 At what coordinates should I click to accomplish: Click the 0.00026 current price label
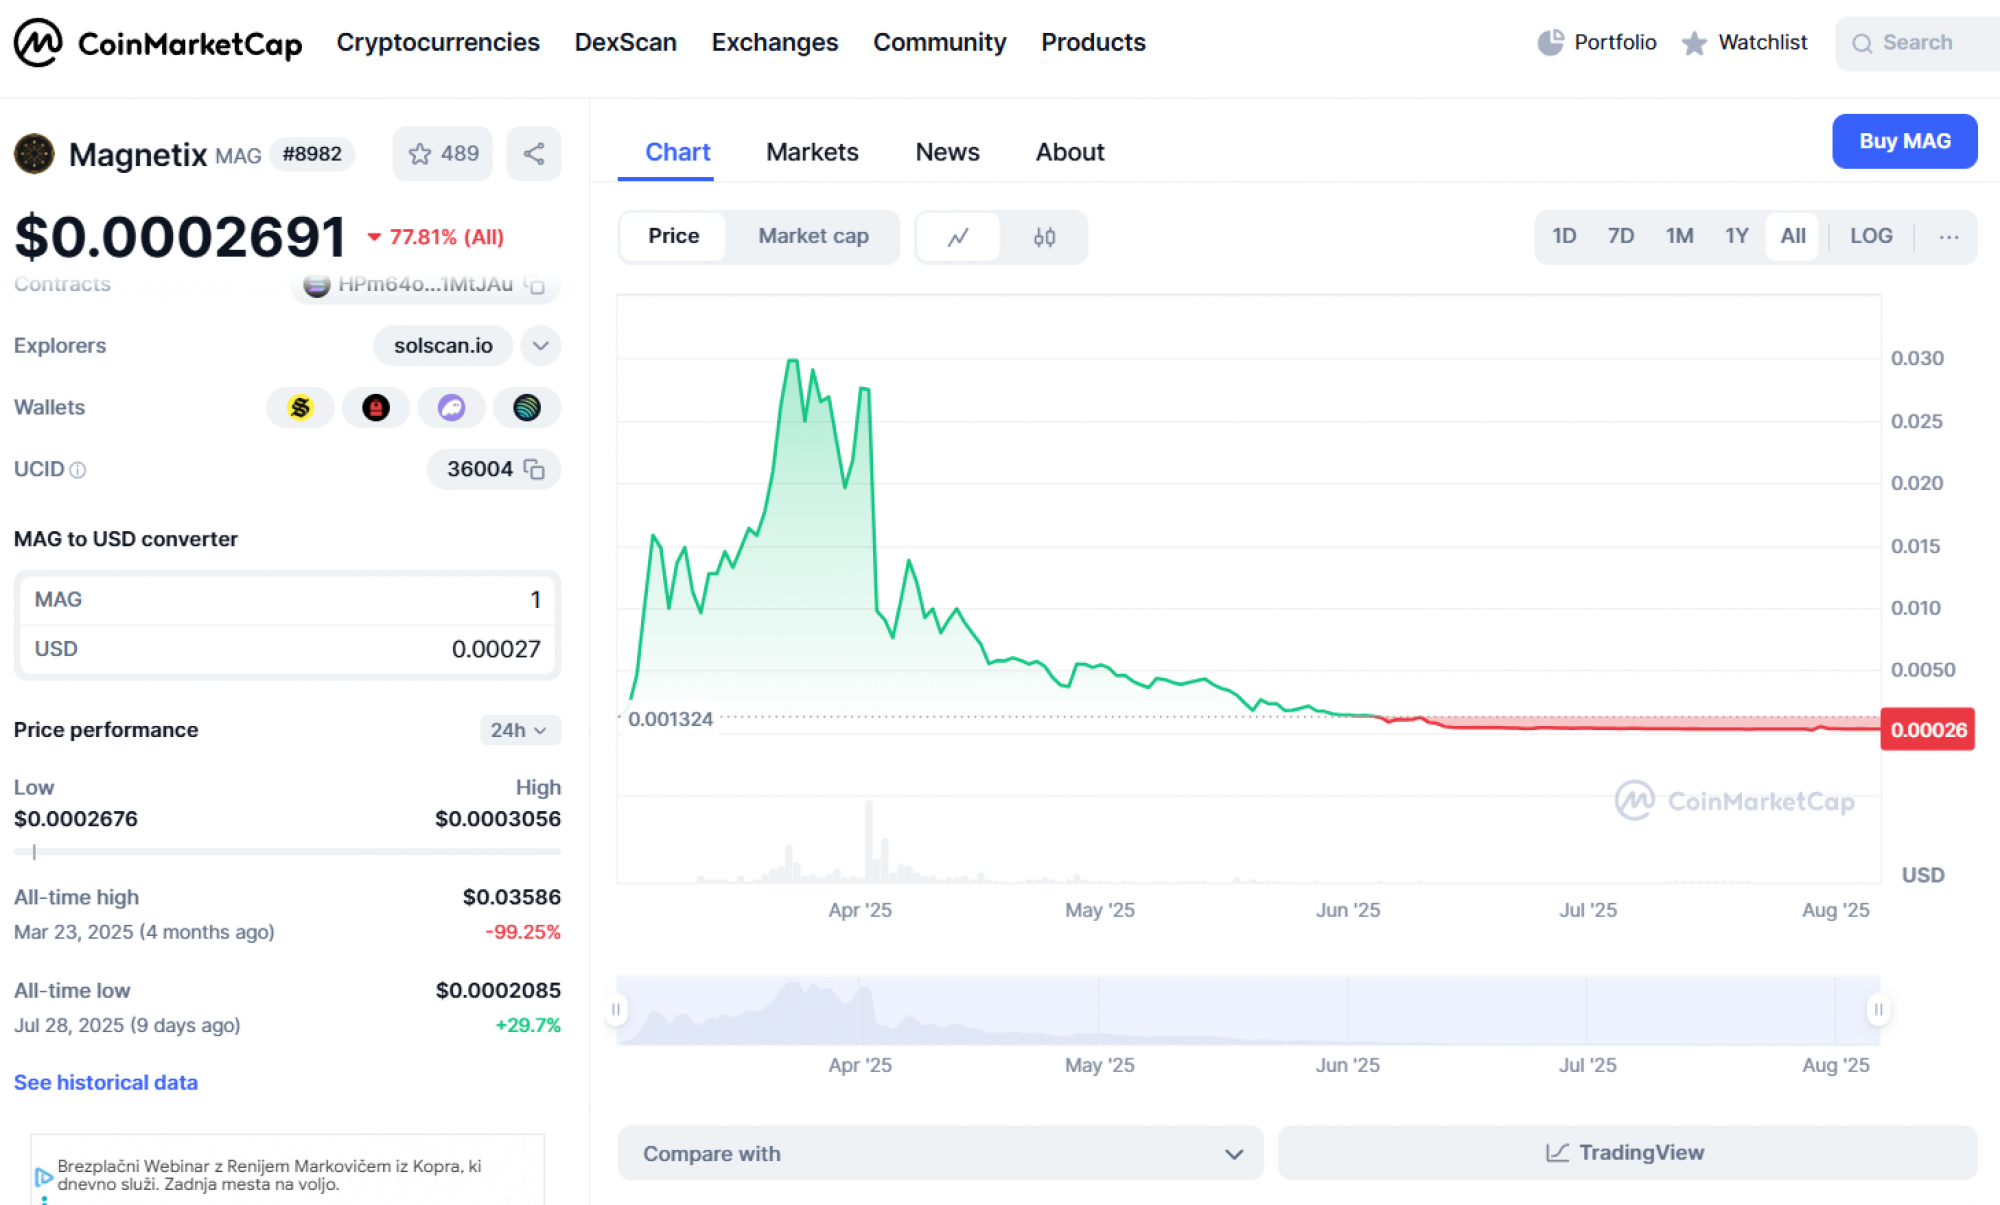(x=1928, y=730)
